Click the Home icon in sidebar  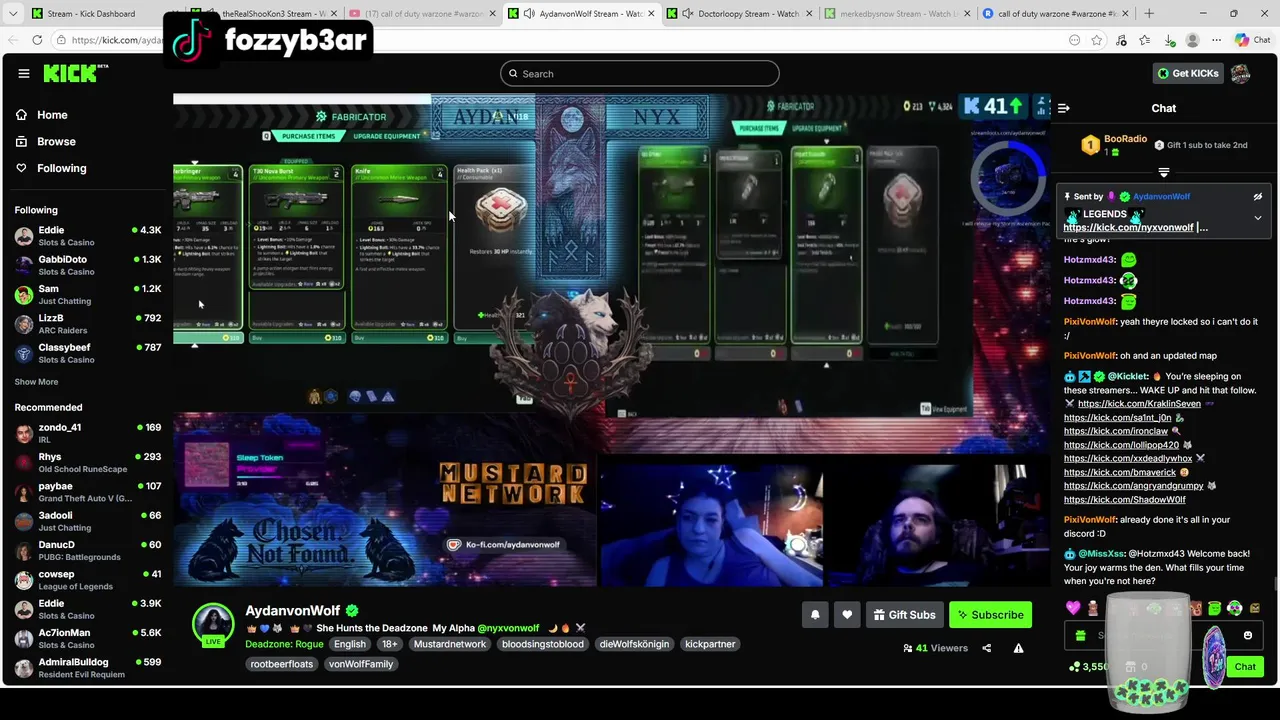tap(21, 115)
